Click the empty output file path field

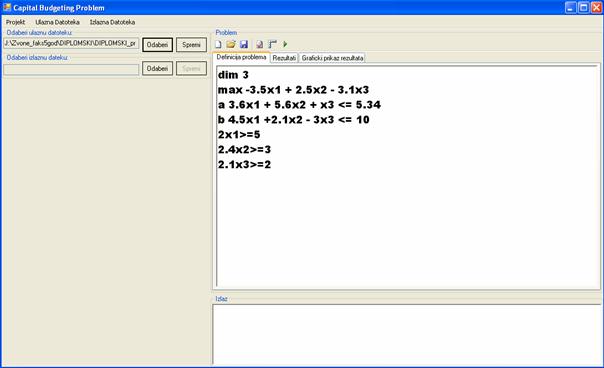click(x=71, y=69)
